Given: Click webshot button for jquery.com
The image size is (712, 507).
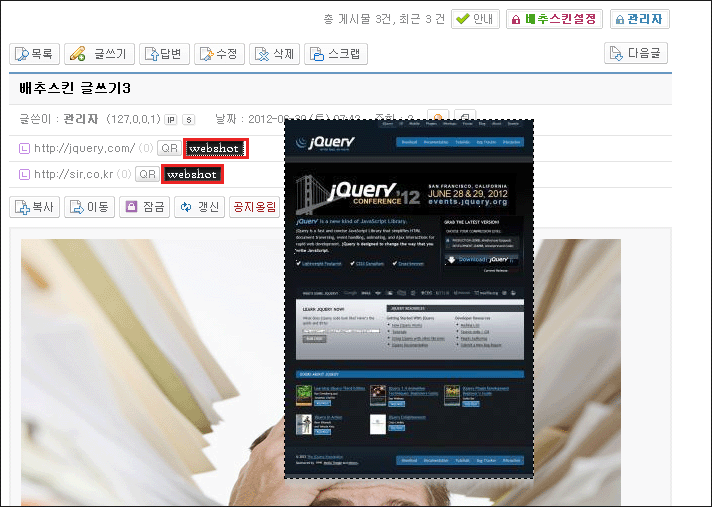Looking at the screenshot, I should pos(216,148).
